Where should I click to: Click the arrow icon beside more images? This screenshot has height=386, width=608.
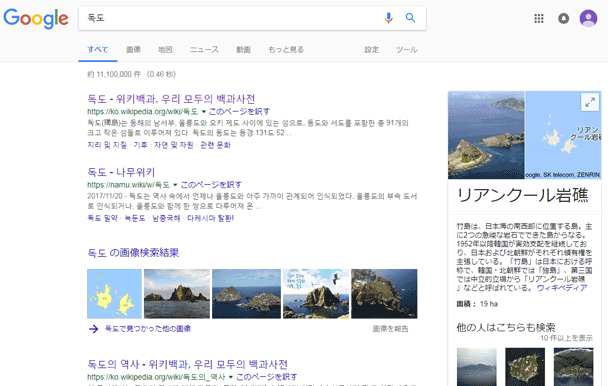(93, 329)
